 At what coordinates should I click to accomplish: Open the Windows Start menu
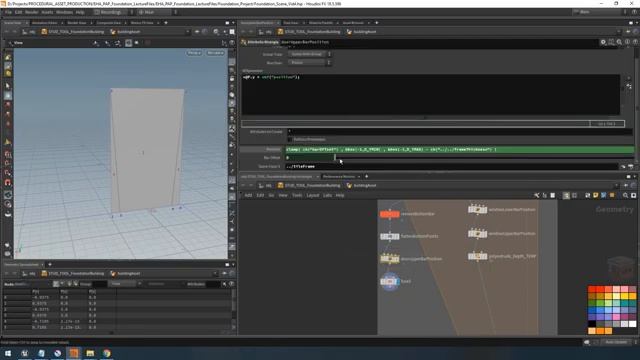tap(8, 353)
